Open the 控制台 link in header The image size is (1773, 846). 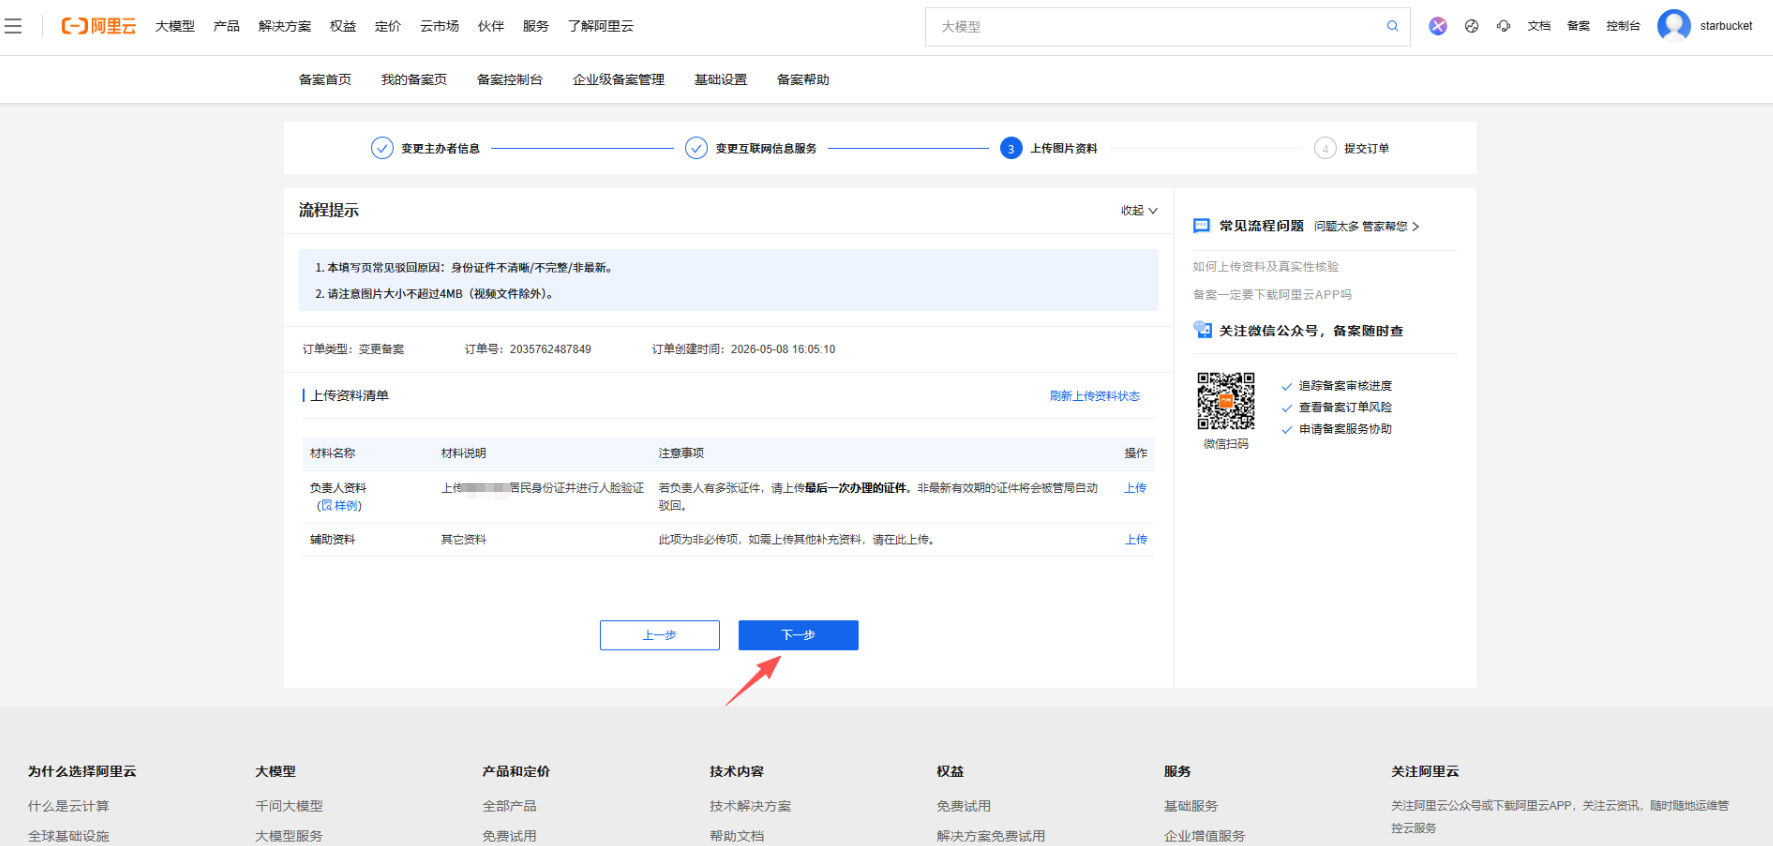click(1623, 26)
